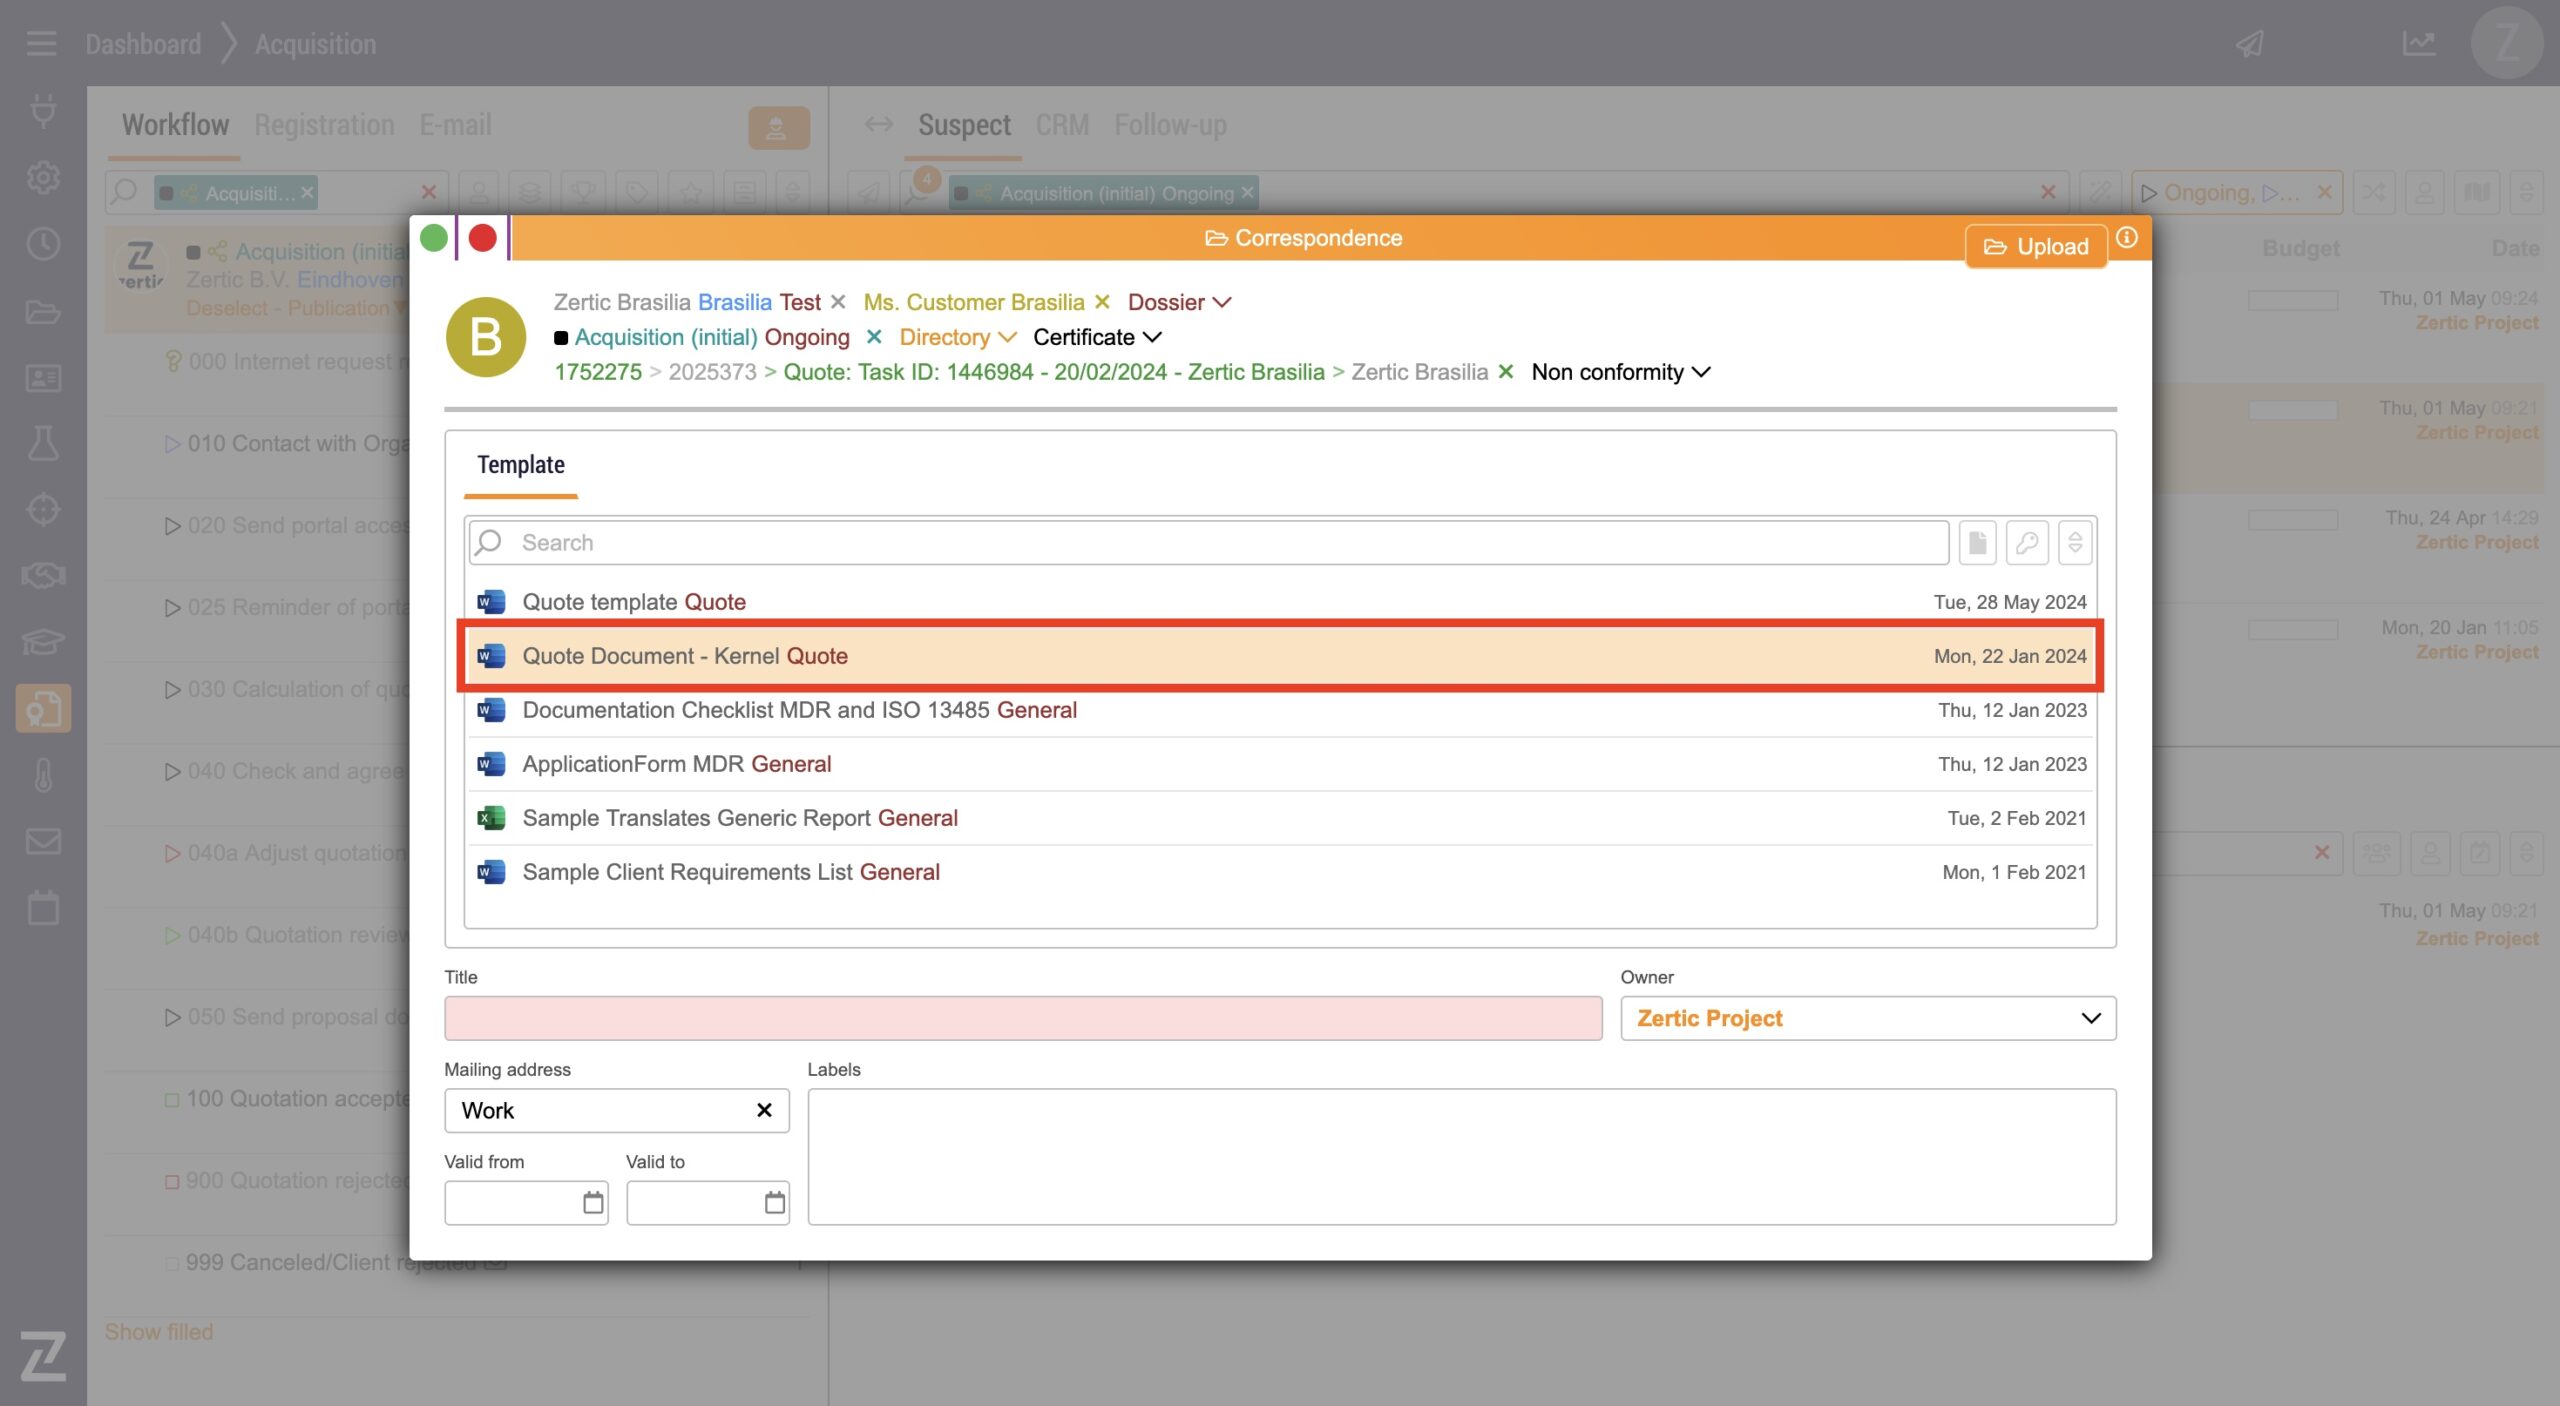The image size is (2560, 1406).
Task: Remove the Ms. Customer Brasilia tag
Action: [1102, 302]
